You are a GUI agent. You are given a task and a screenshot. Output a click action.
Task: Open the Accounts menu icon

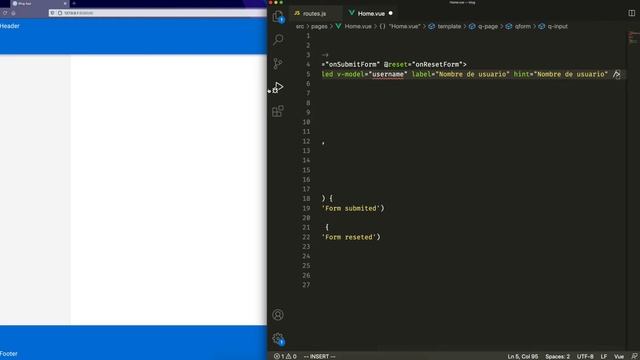pyautogui.click(x=278, y=315)
